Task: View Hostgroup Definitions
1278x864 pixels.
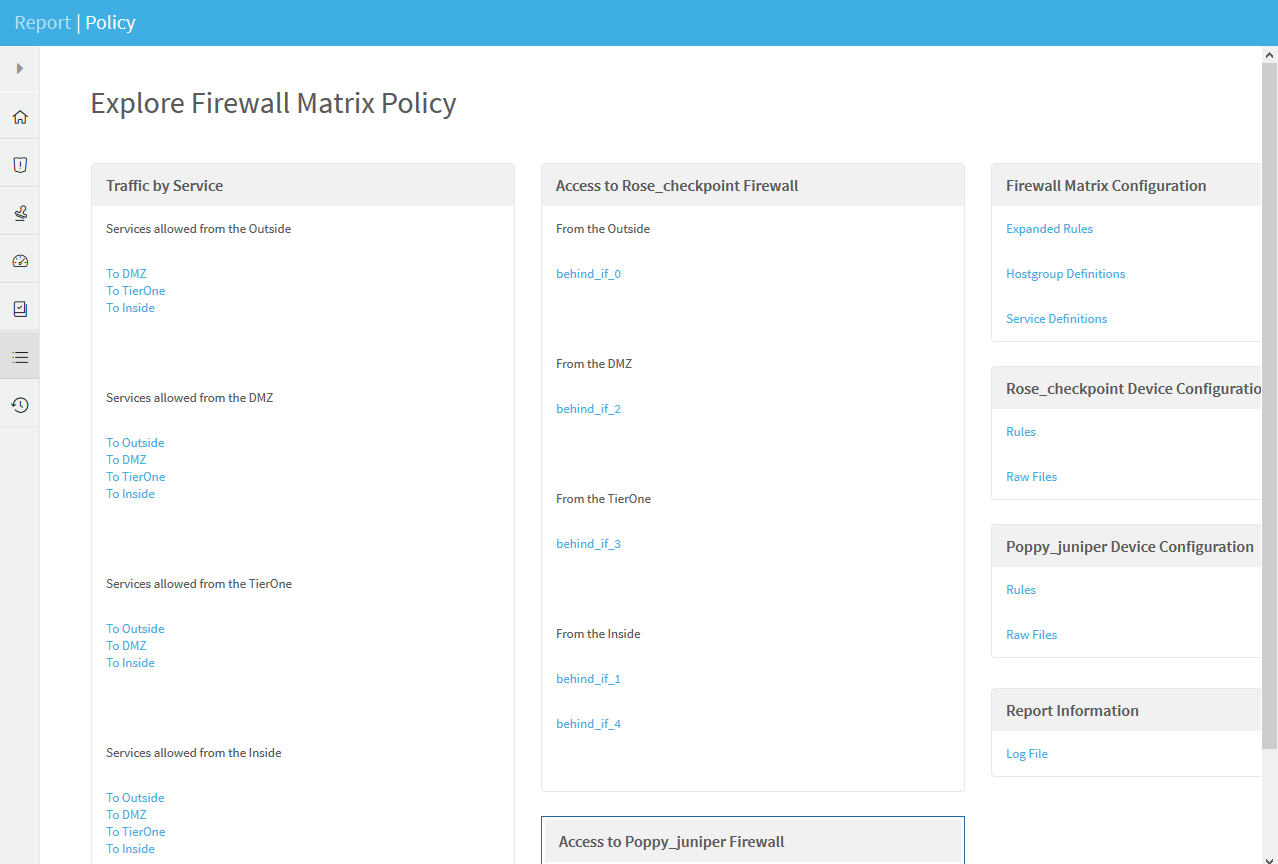Action: click(x=1065, y=274)
